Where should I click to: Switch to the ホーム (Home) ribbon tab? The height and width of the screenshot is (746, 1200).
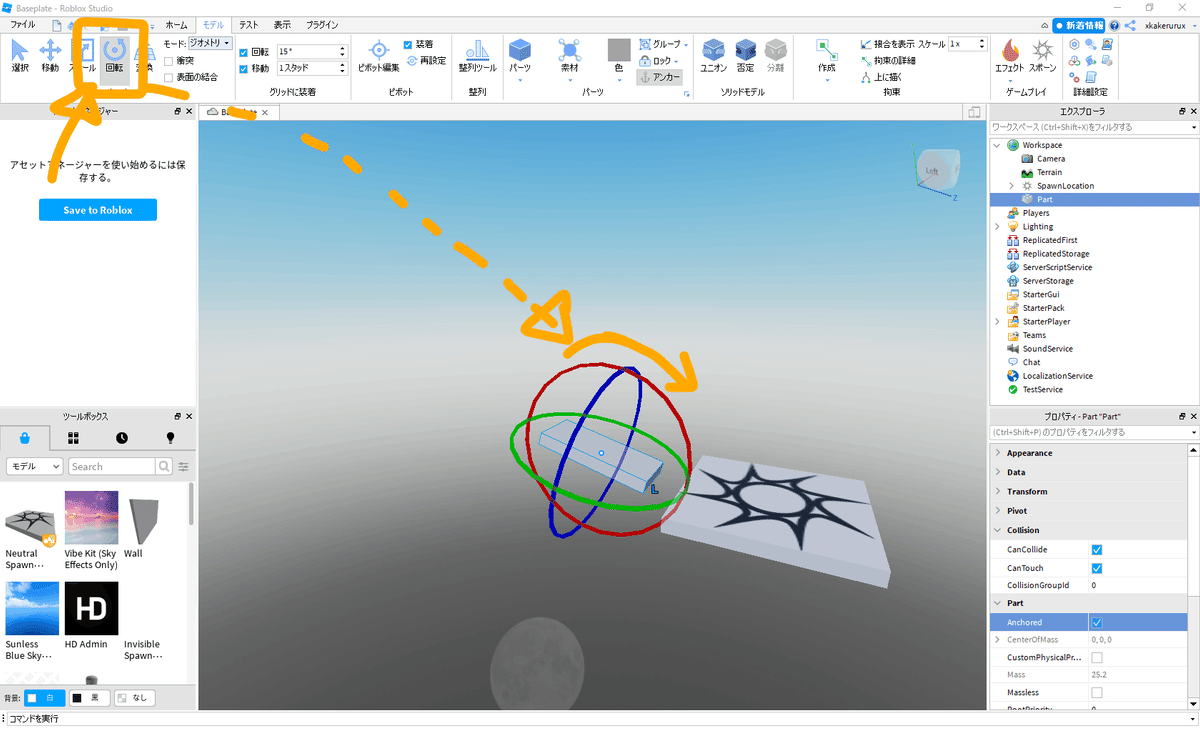coord(175,24)
